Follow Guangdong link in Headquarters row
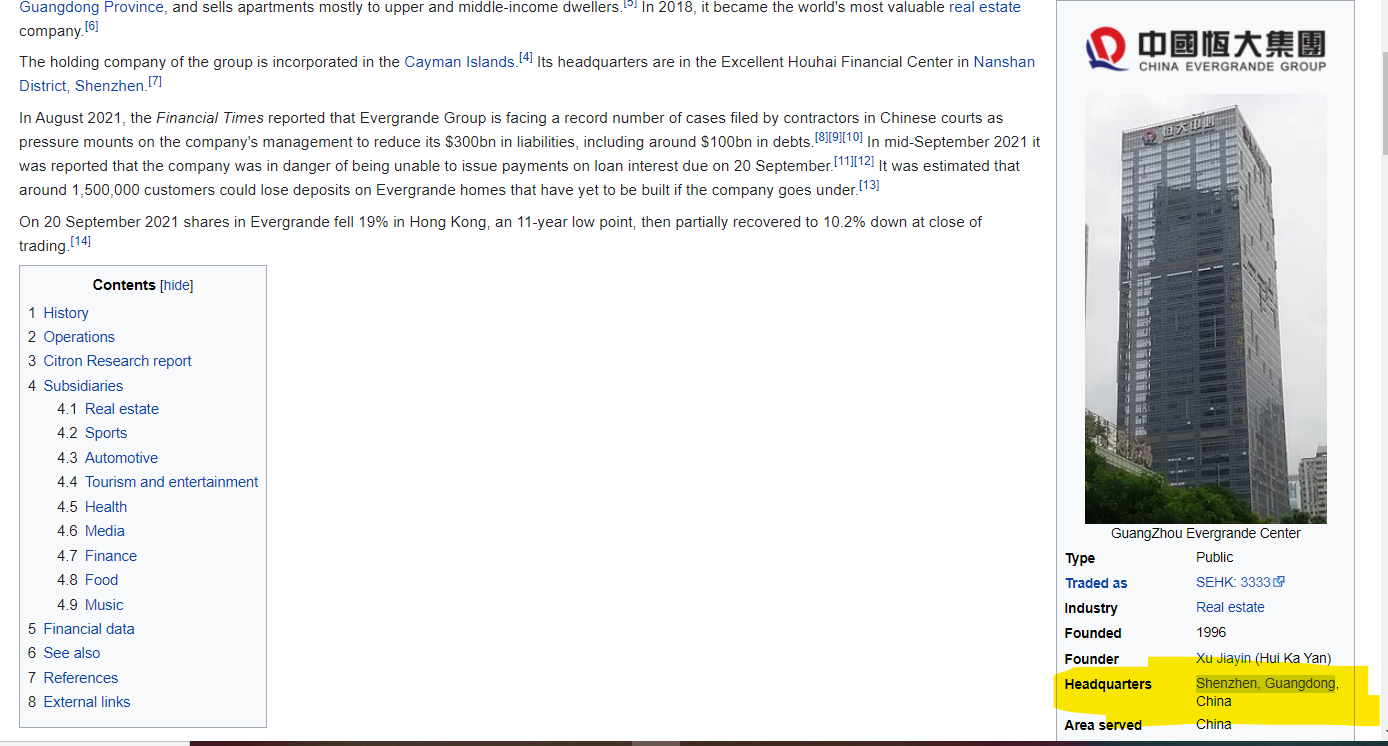 tap(1300, 683)
